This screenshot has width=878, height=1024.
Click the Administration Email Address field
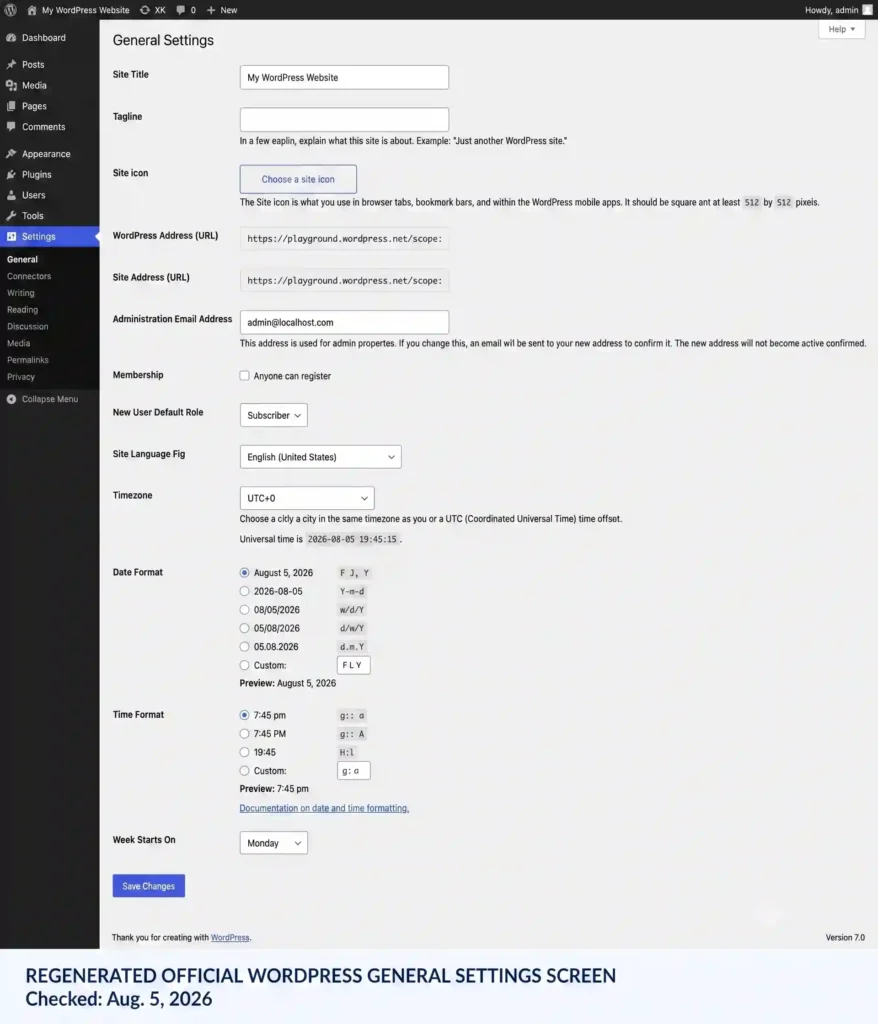[344, 323]
